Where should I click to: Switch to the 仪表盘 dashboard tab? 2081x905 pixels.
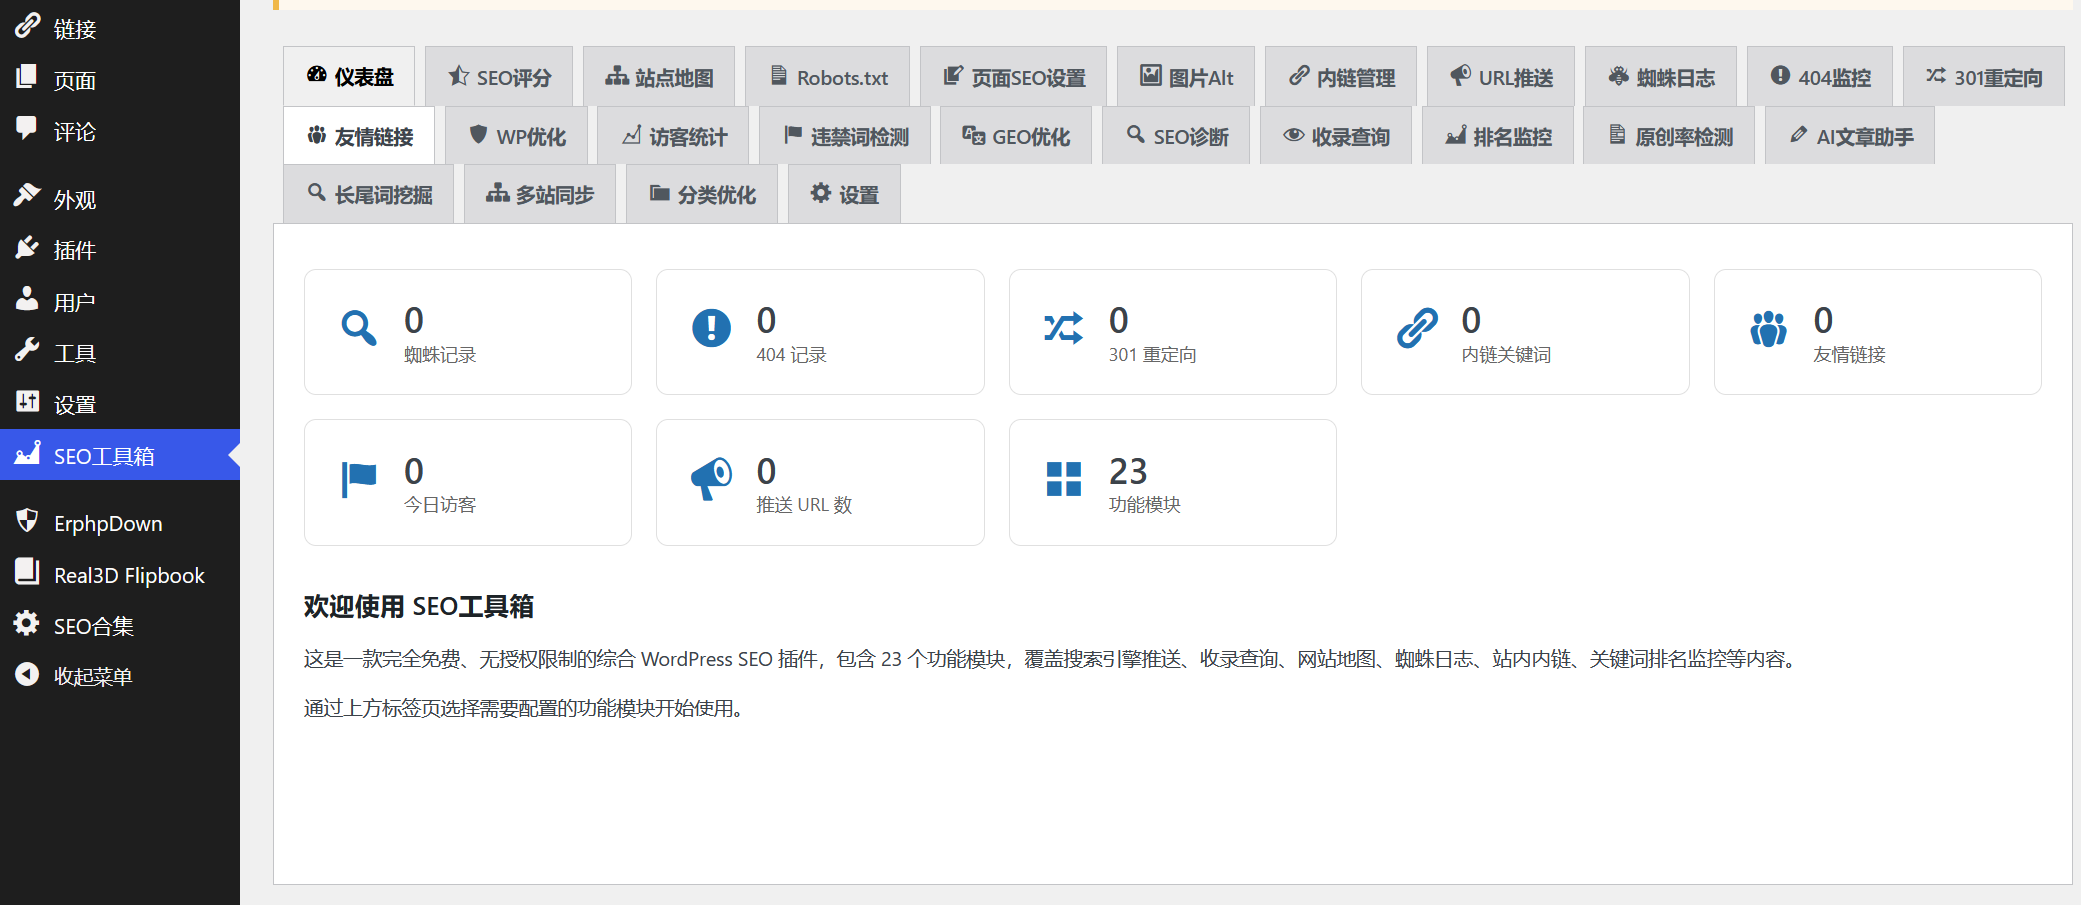pyautogui.click(x=349, y=76)
